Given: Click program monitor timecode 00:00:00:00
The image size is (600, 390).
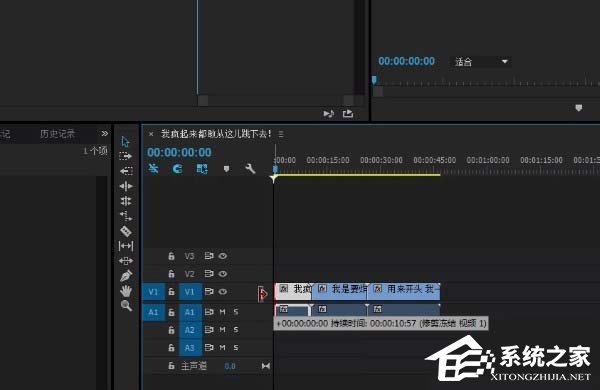Looking at the screenshot, I should pyautogui.click(x=406, y=61).
